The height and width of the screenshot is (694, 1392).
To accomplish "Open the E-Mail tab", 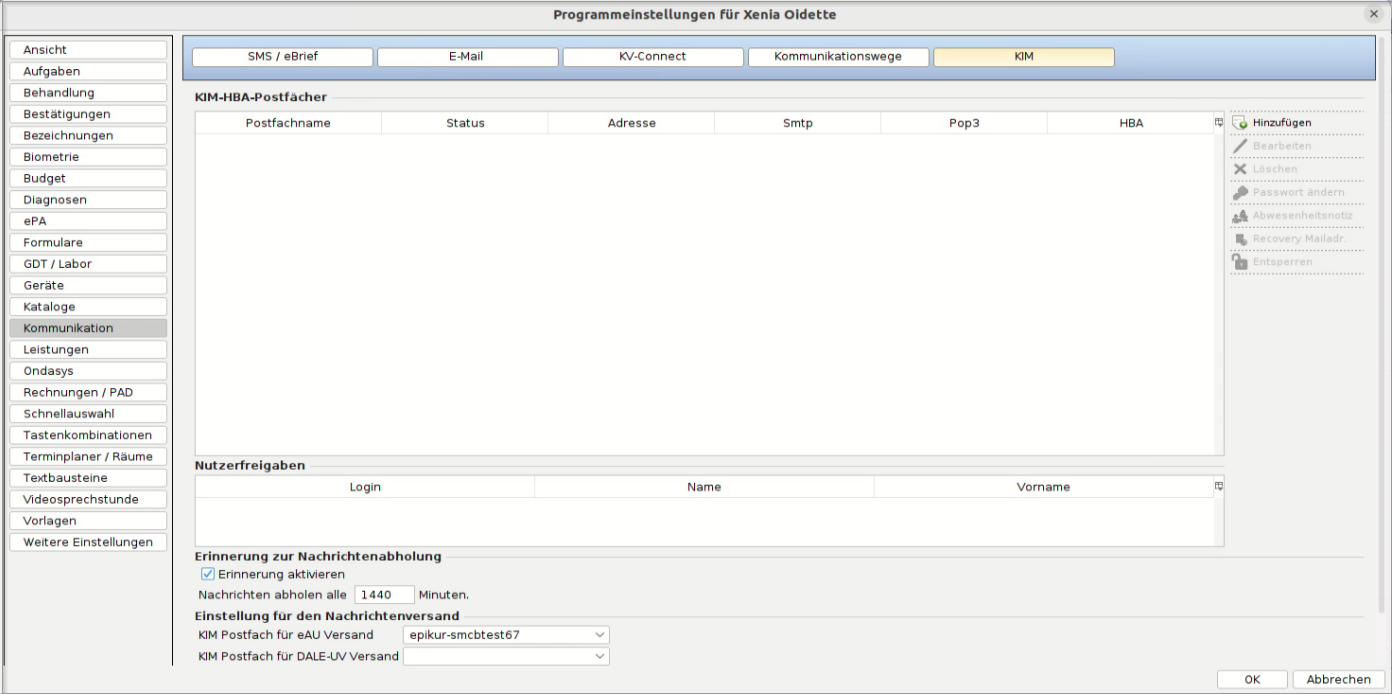I will coord(467,57).
